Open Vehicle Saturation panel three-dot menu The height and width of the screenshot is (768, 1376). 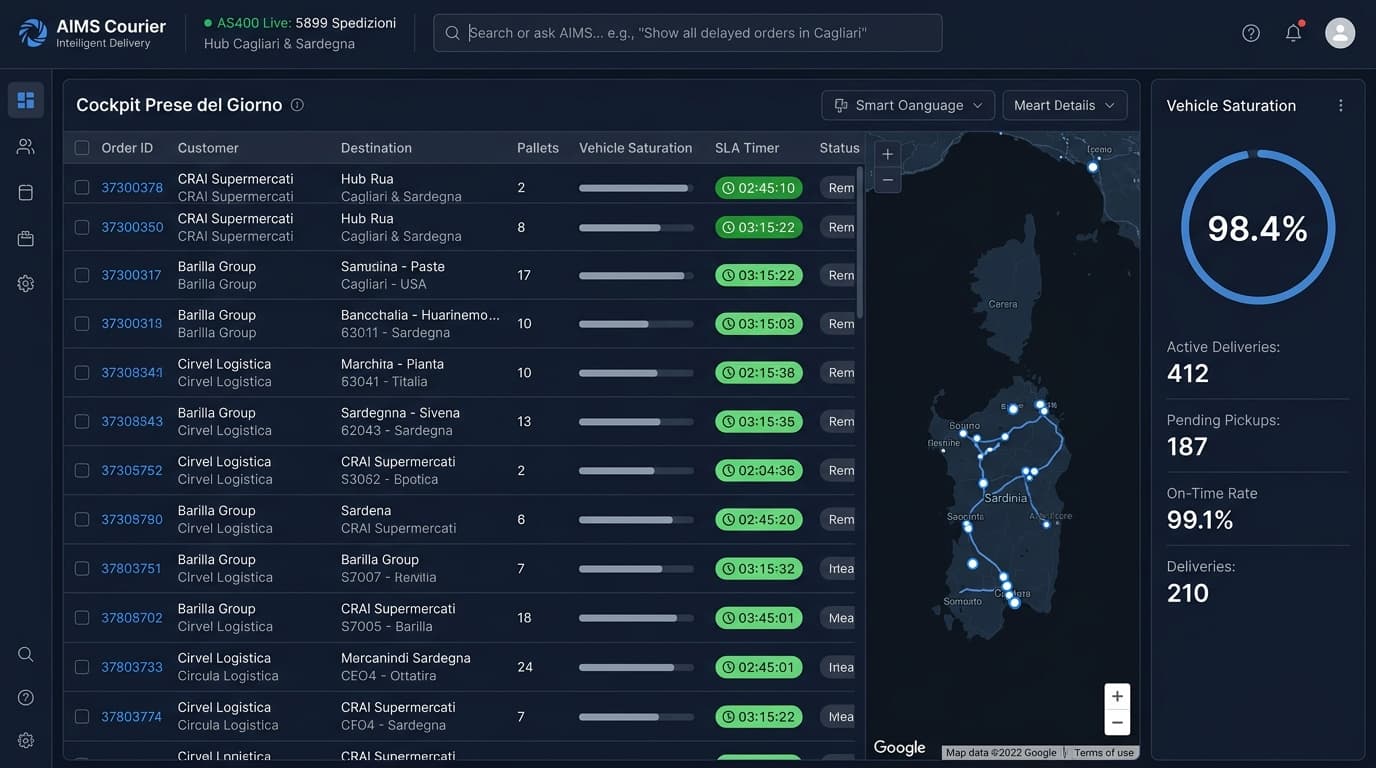(x=1341, y=105)
